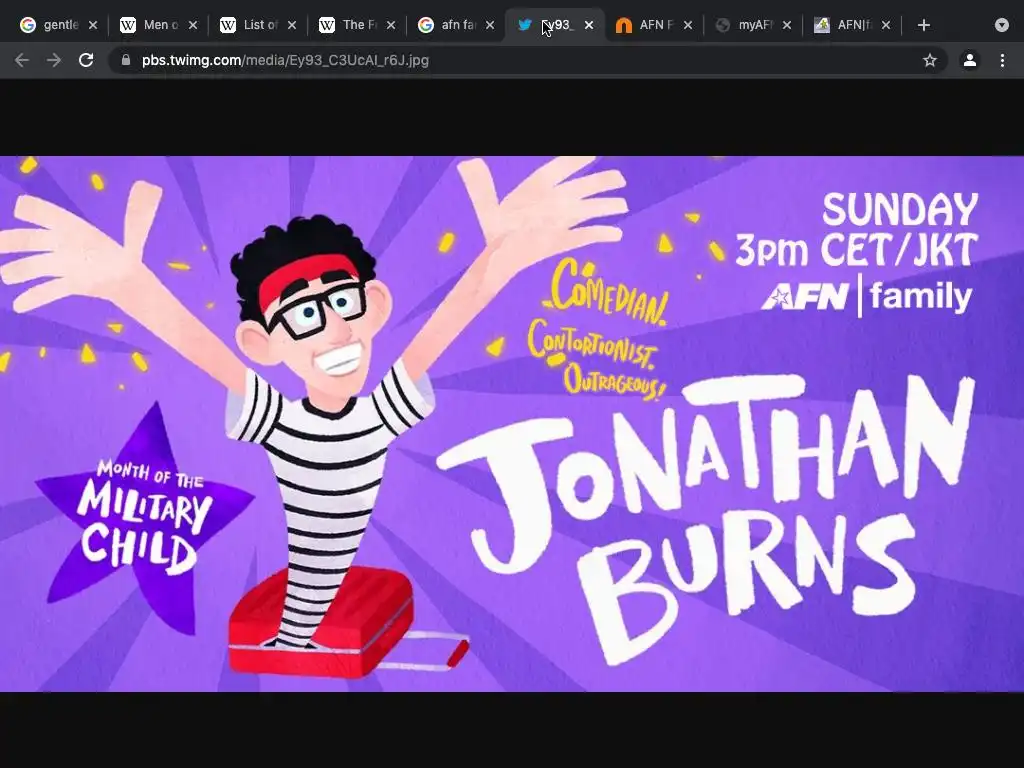Viewport: 1024px width, 768px height.
Task: View site info via the lock icon
Action: pyautogui.click(x=126, y=60)
